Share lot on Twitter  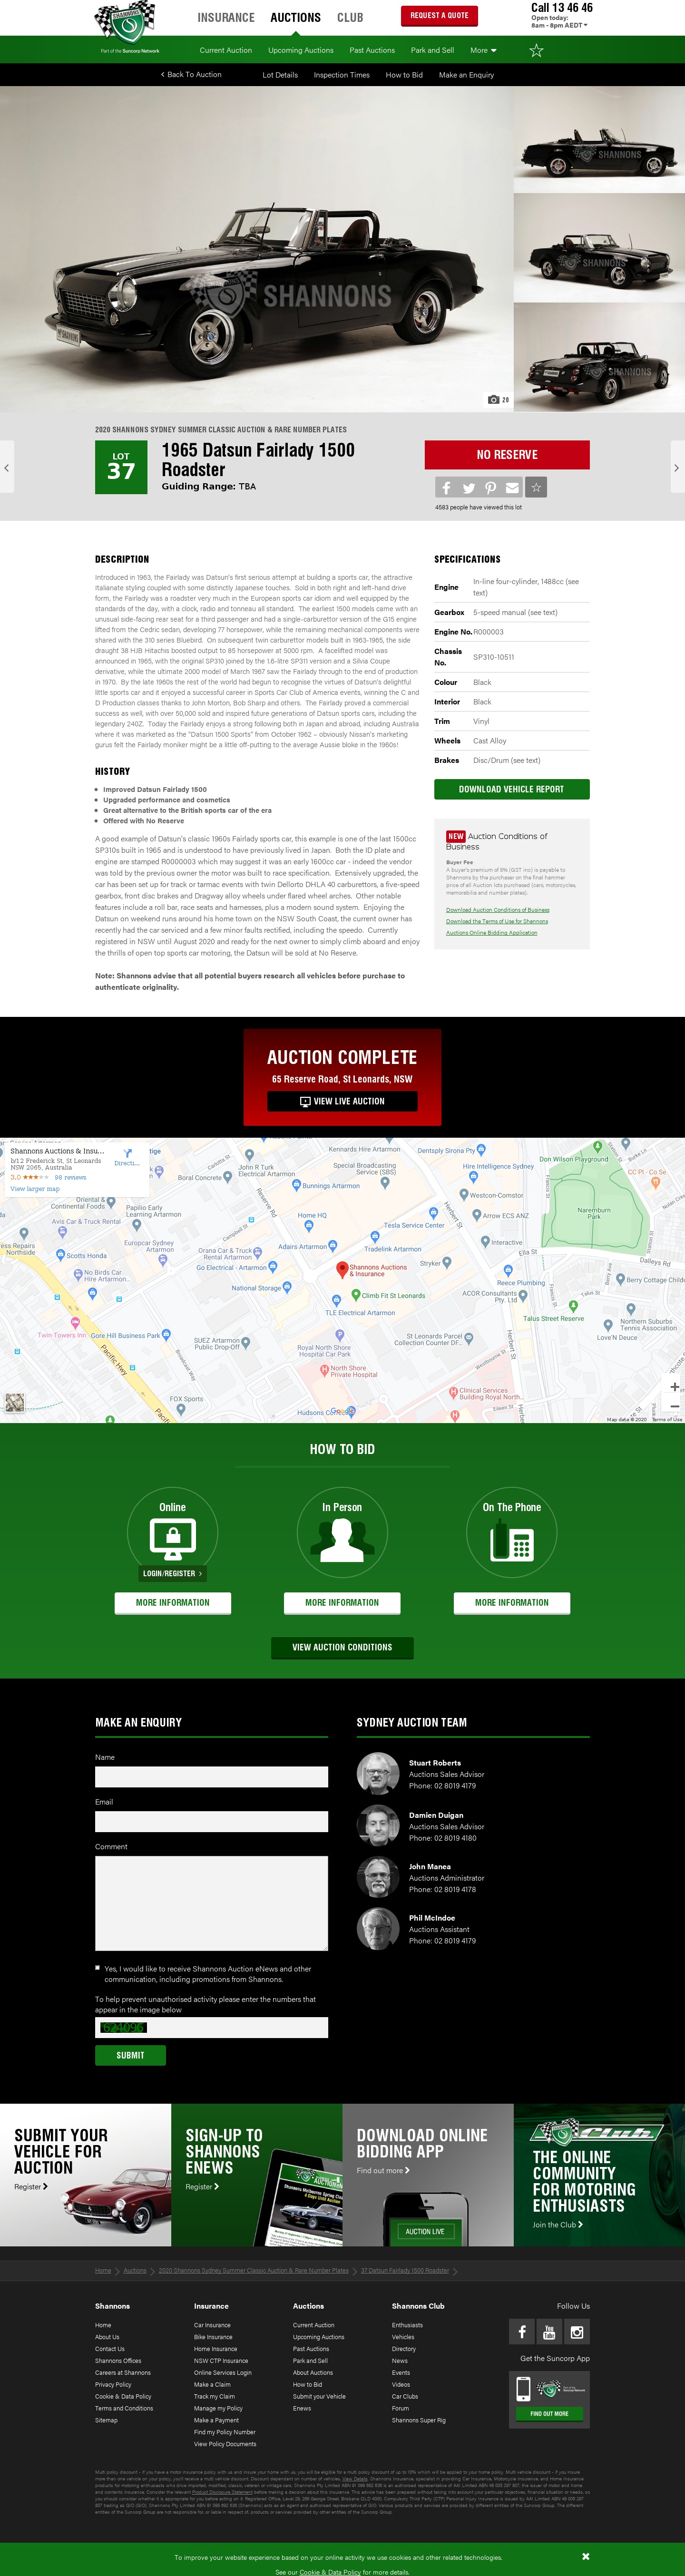[x=468, y=487]
